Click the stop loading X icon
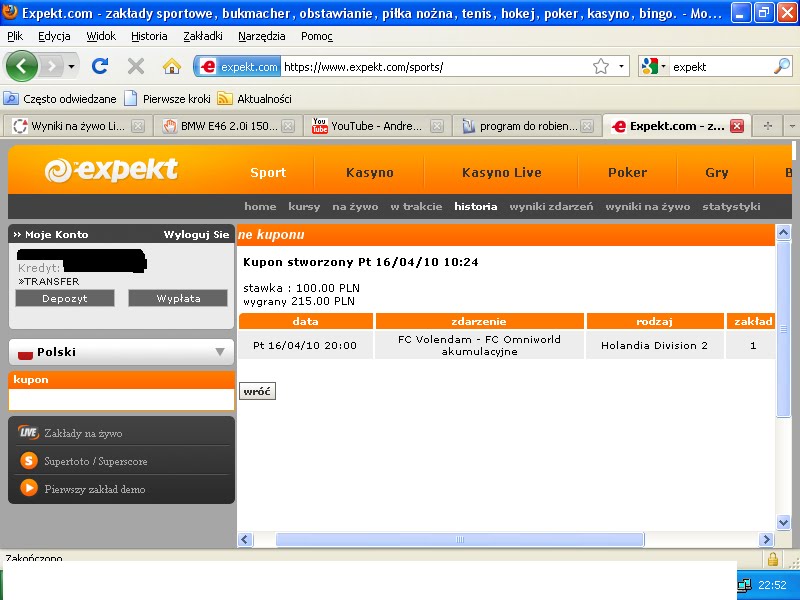800x600 pixels. coord(136,66)
